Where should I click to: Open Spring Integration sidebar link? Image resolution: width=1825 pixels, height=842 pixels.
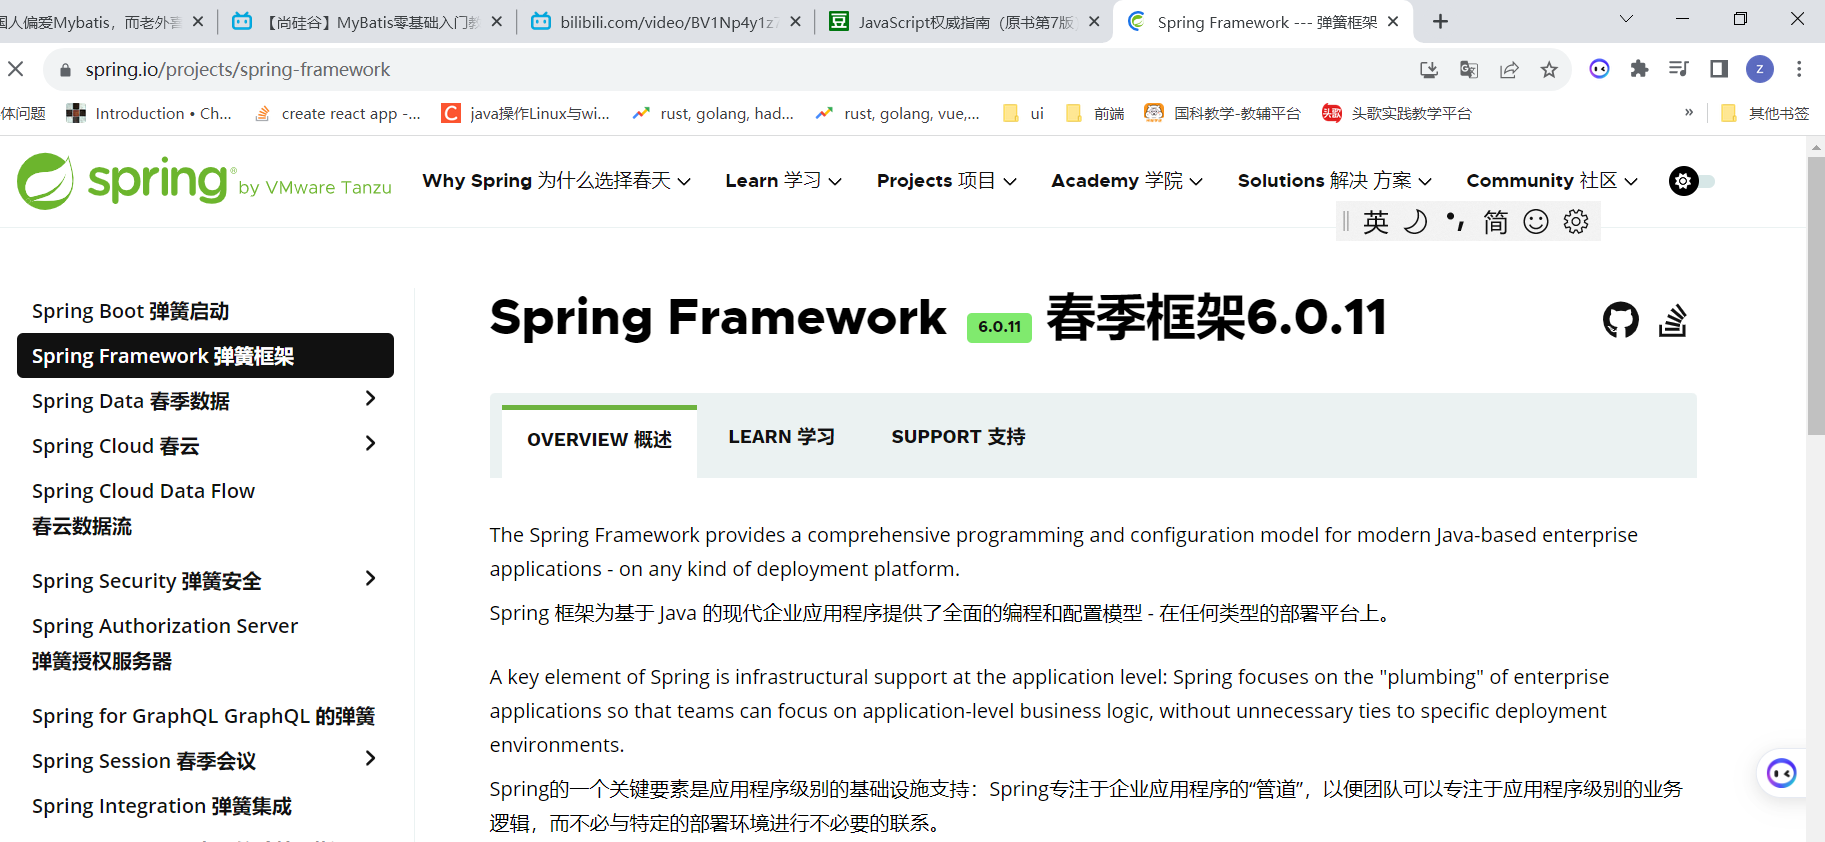(x=161, y=806)
